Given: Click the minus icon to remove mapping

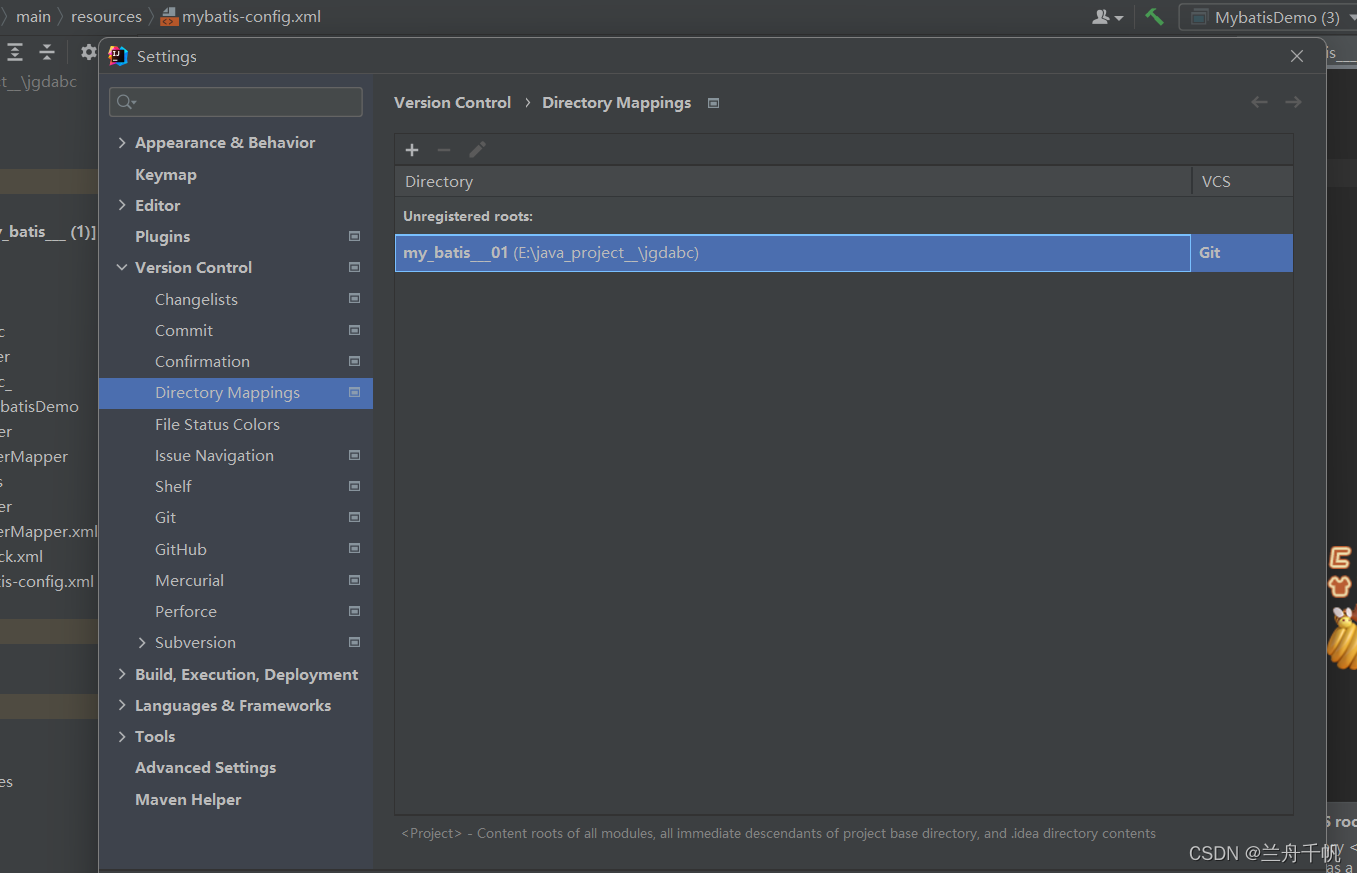Looking at the screenshot, I should (444, 150).
